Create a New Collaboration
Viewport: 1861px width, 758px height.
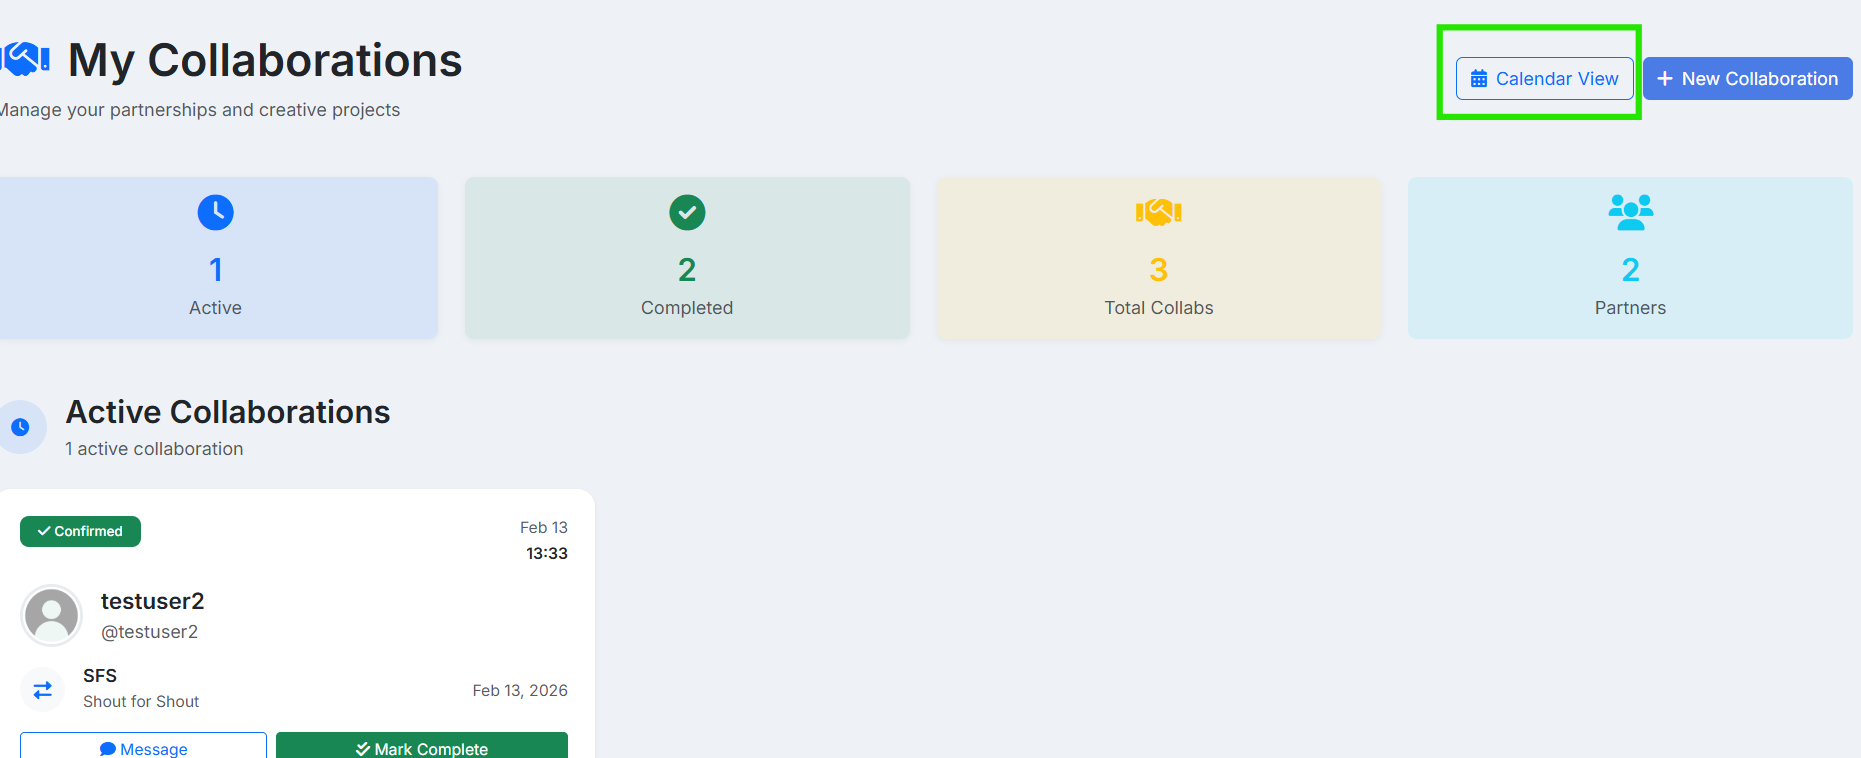pos(1747,79)
